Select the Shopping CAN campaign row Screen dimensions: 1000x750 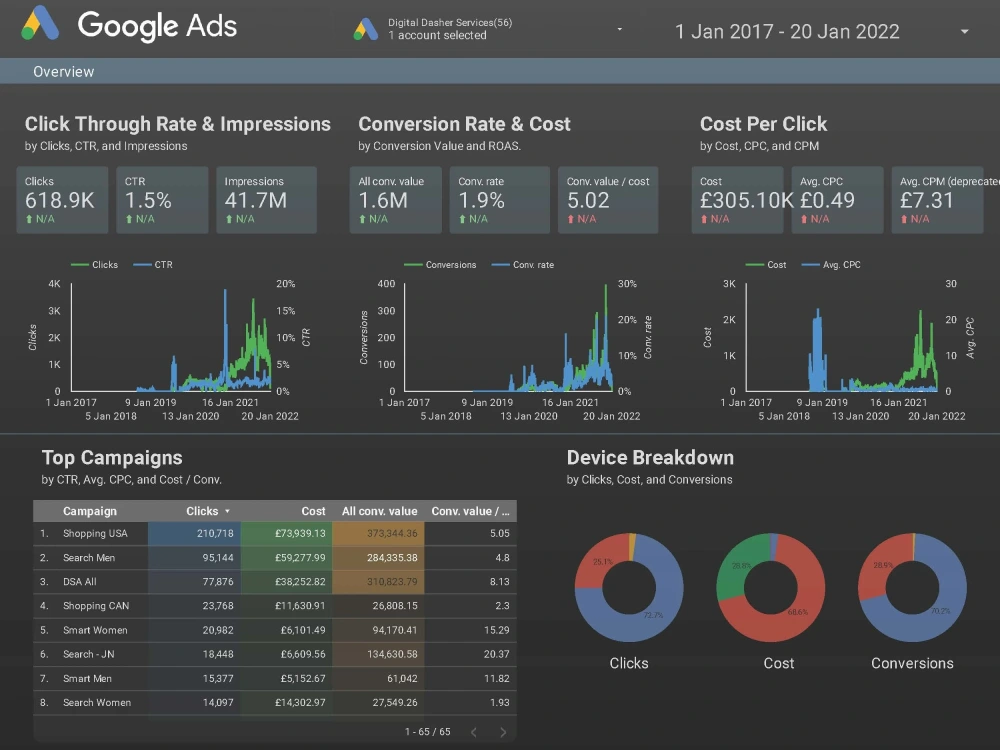[275, 606]
